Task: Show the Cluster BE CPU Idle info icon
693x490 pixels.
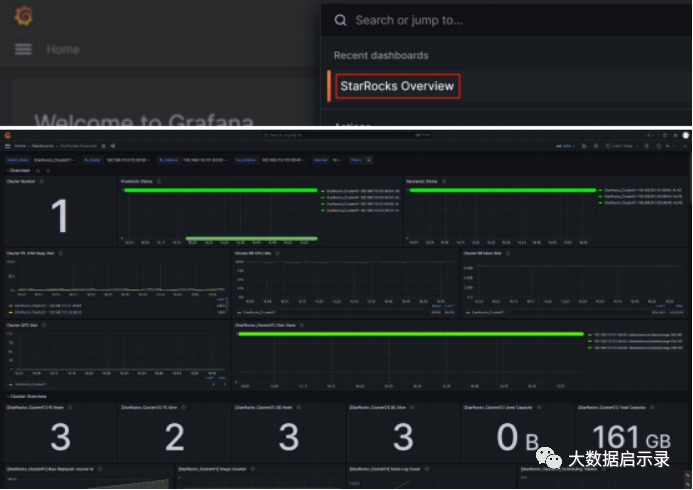Action: pyautogui.click(x=278, y=253)
